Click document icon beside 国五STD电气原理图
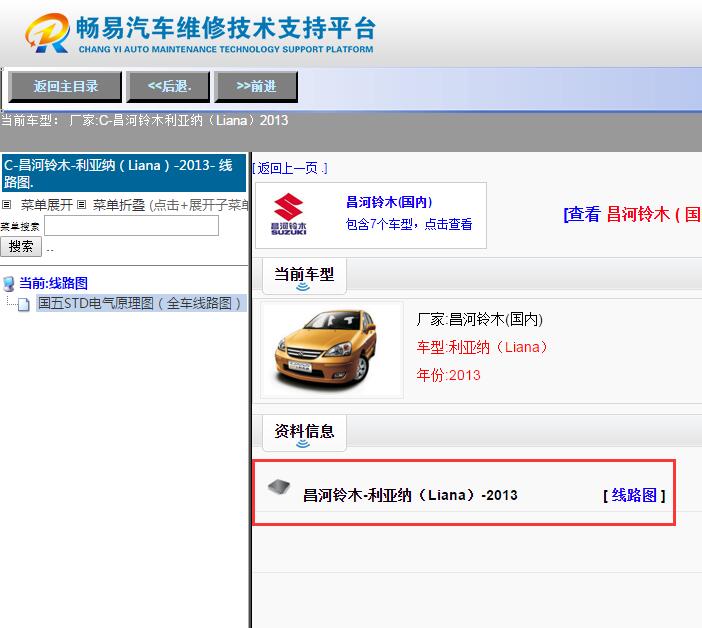 coord(24,304)
